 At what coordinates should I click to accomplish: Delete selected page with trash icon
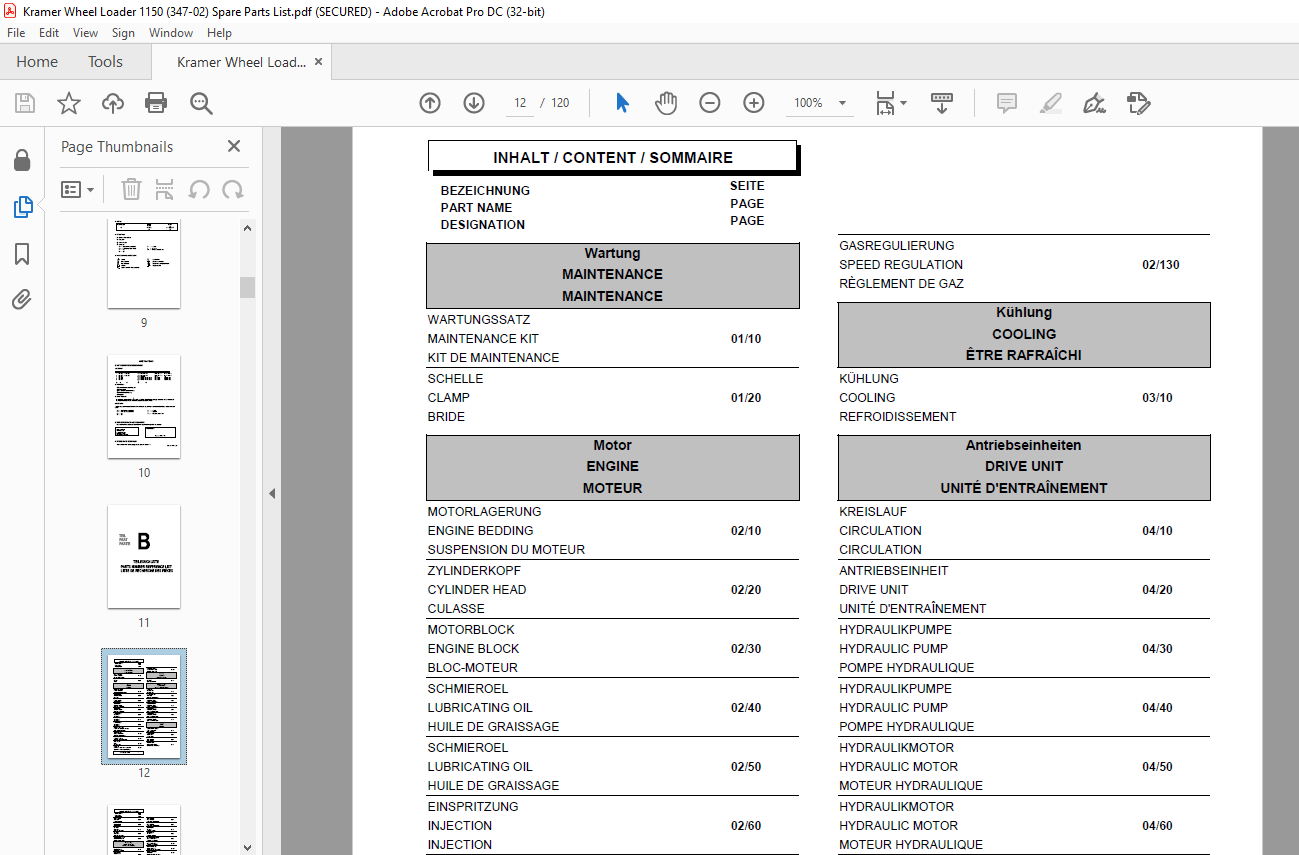[x=131, y=189]
